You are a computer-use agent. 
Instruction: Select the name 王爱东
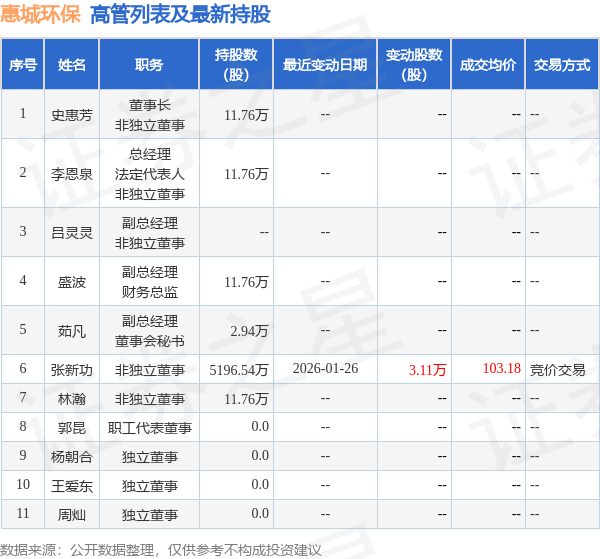click(x=72, y=486)
